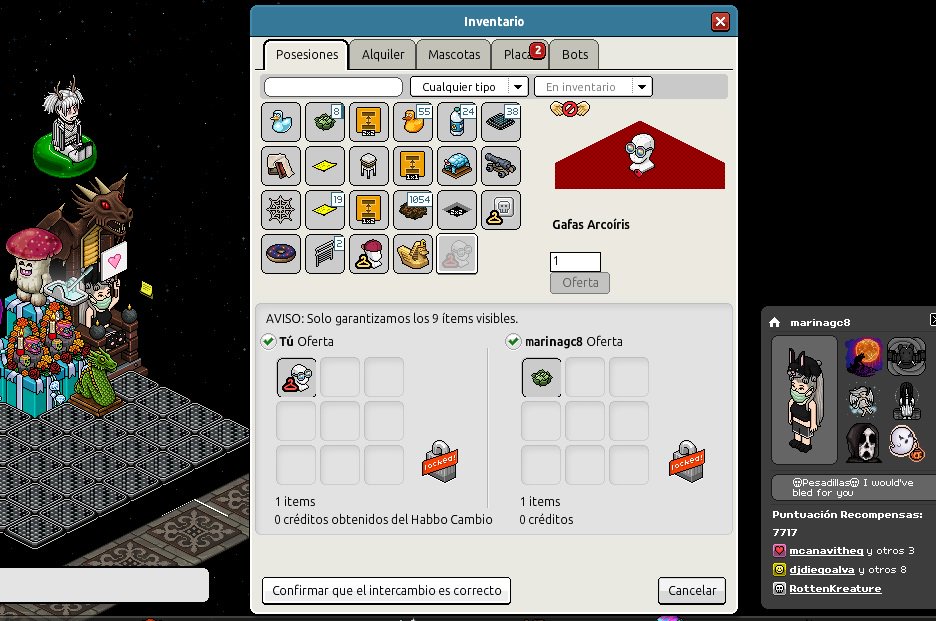936x621 pixels.
Task: Open the Mascotas tab
Action: pyautogui.click(x=454, y=54)
